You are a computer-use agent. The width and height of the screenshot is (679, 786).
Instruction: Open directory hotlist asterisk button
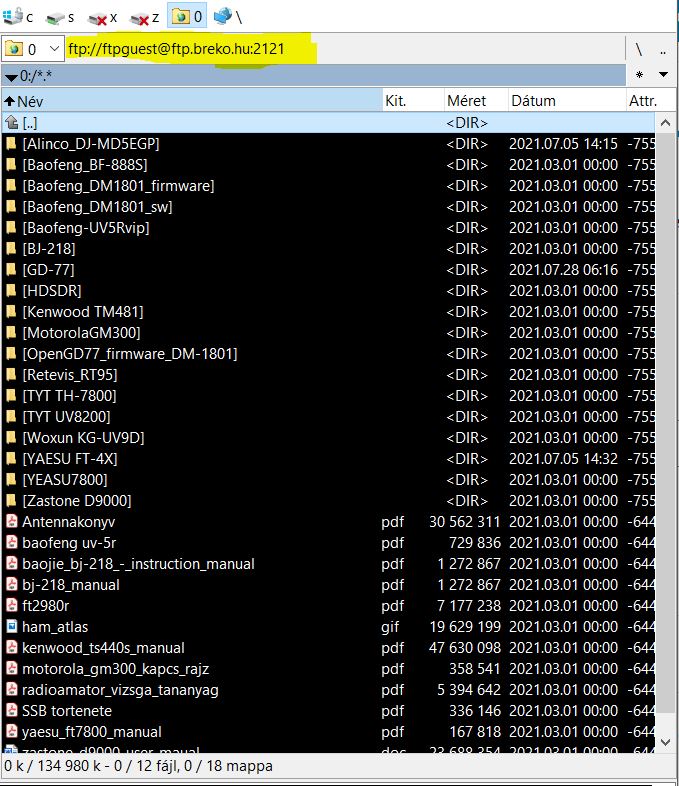point(639,75)
